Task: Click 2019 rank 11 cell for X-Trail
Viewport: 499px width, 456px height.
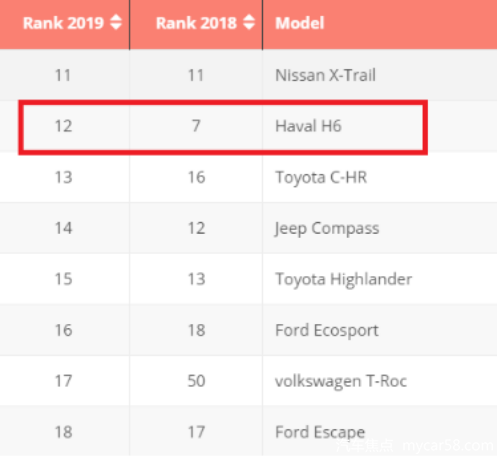Action: (x=63, y=75)
